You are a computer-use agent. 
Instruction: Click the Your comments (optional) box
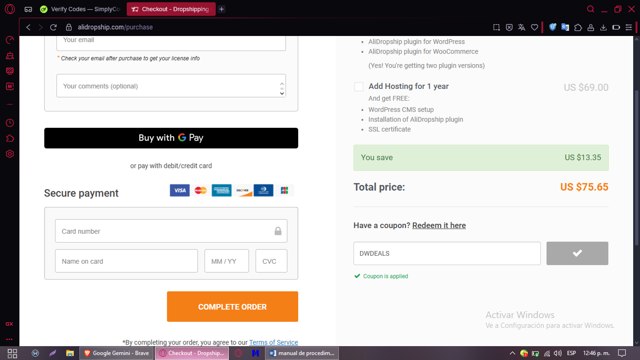(171, 86)
